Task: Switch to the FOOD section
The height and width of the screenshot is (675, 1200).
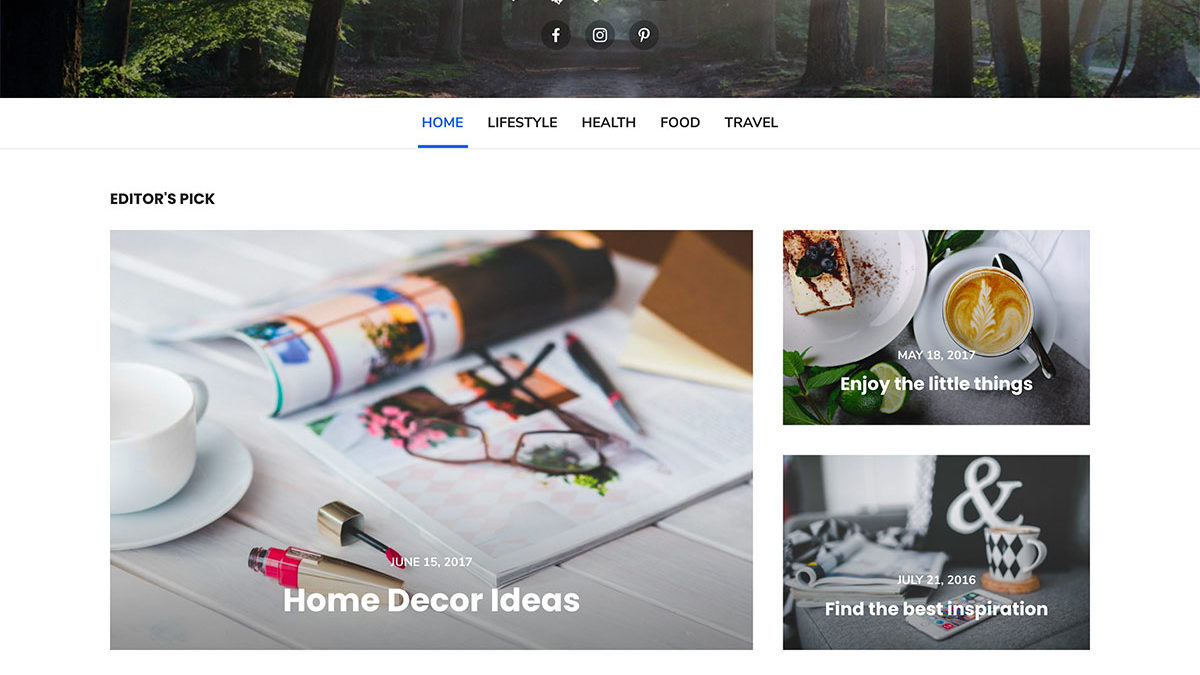Action: tap(680, 123)
